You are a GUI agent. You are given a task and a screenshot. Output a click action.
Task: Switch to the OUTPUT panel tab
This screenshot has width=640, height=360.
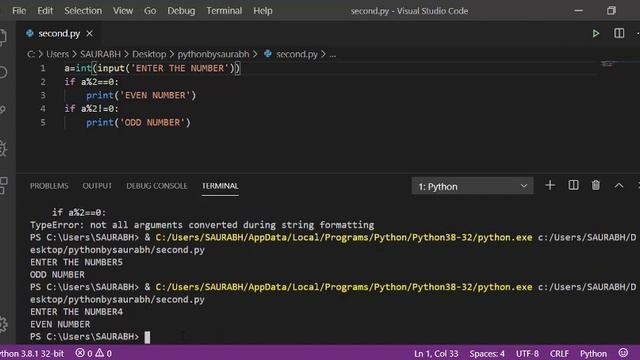pyautogui.click(x=97, y=186)
